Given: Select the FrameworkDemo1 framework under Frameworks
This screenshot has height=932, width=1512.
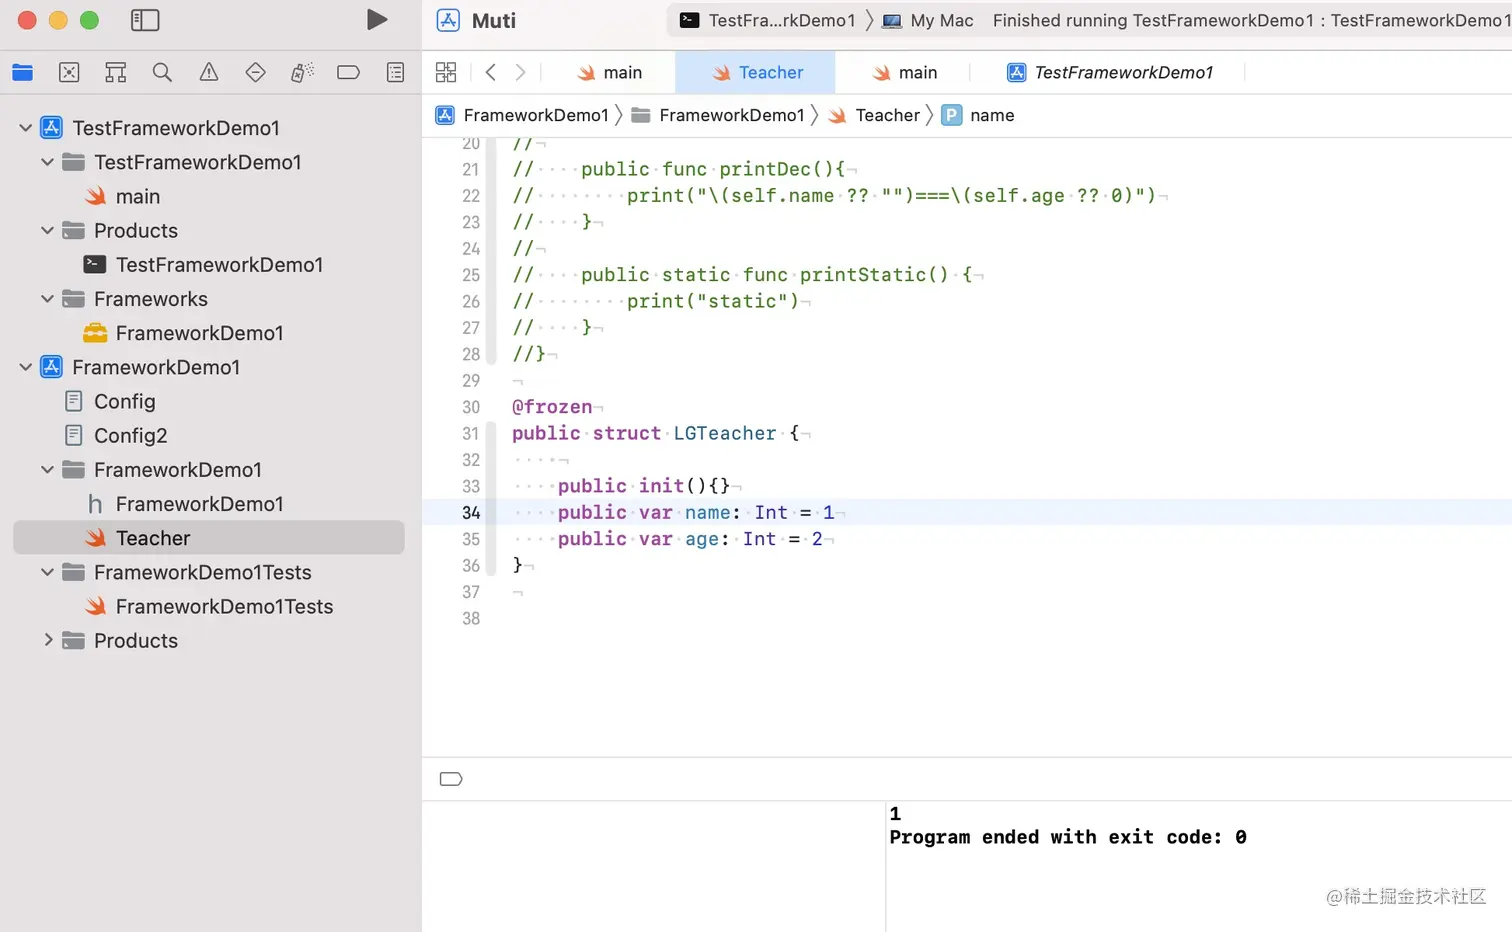Looking at the screenshot, I should [200, 333].
